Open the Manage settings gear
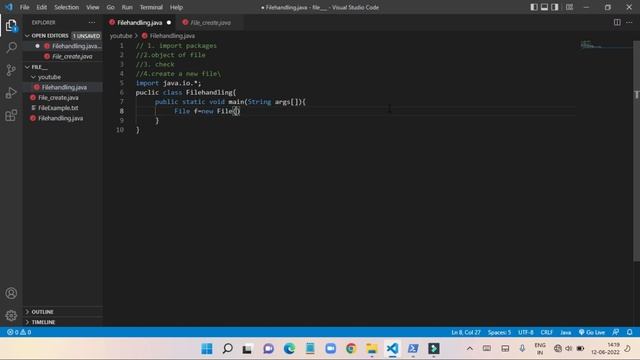This screenshot has width=640, height=360. (x=11, y=315)
